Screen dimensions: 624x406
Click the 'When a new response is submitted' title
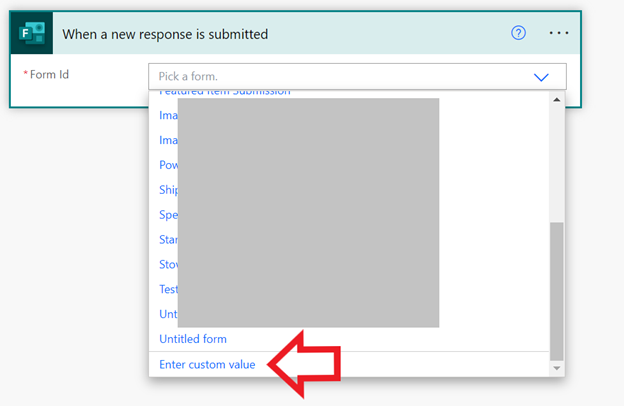point(165,34)
